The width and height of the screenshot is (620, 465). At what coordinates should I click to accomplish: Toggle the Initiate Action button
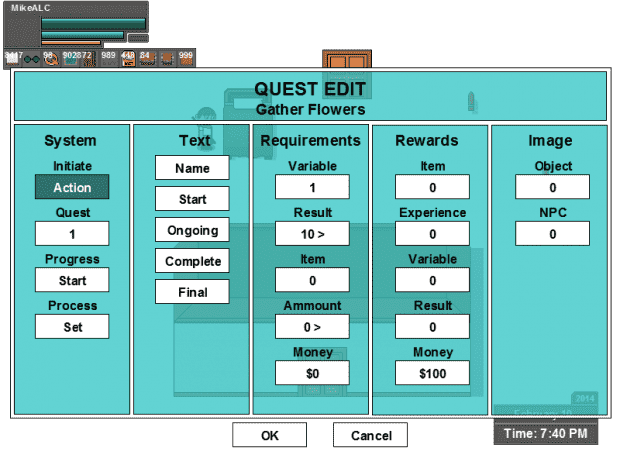(x=72, y=187)
